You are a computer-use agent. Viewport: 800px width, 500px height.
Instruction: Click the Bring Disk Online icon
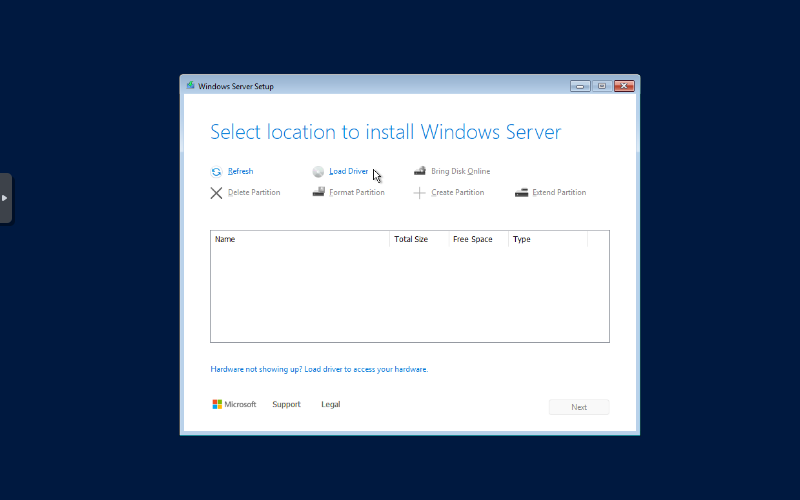(x=420, y=172)
